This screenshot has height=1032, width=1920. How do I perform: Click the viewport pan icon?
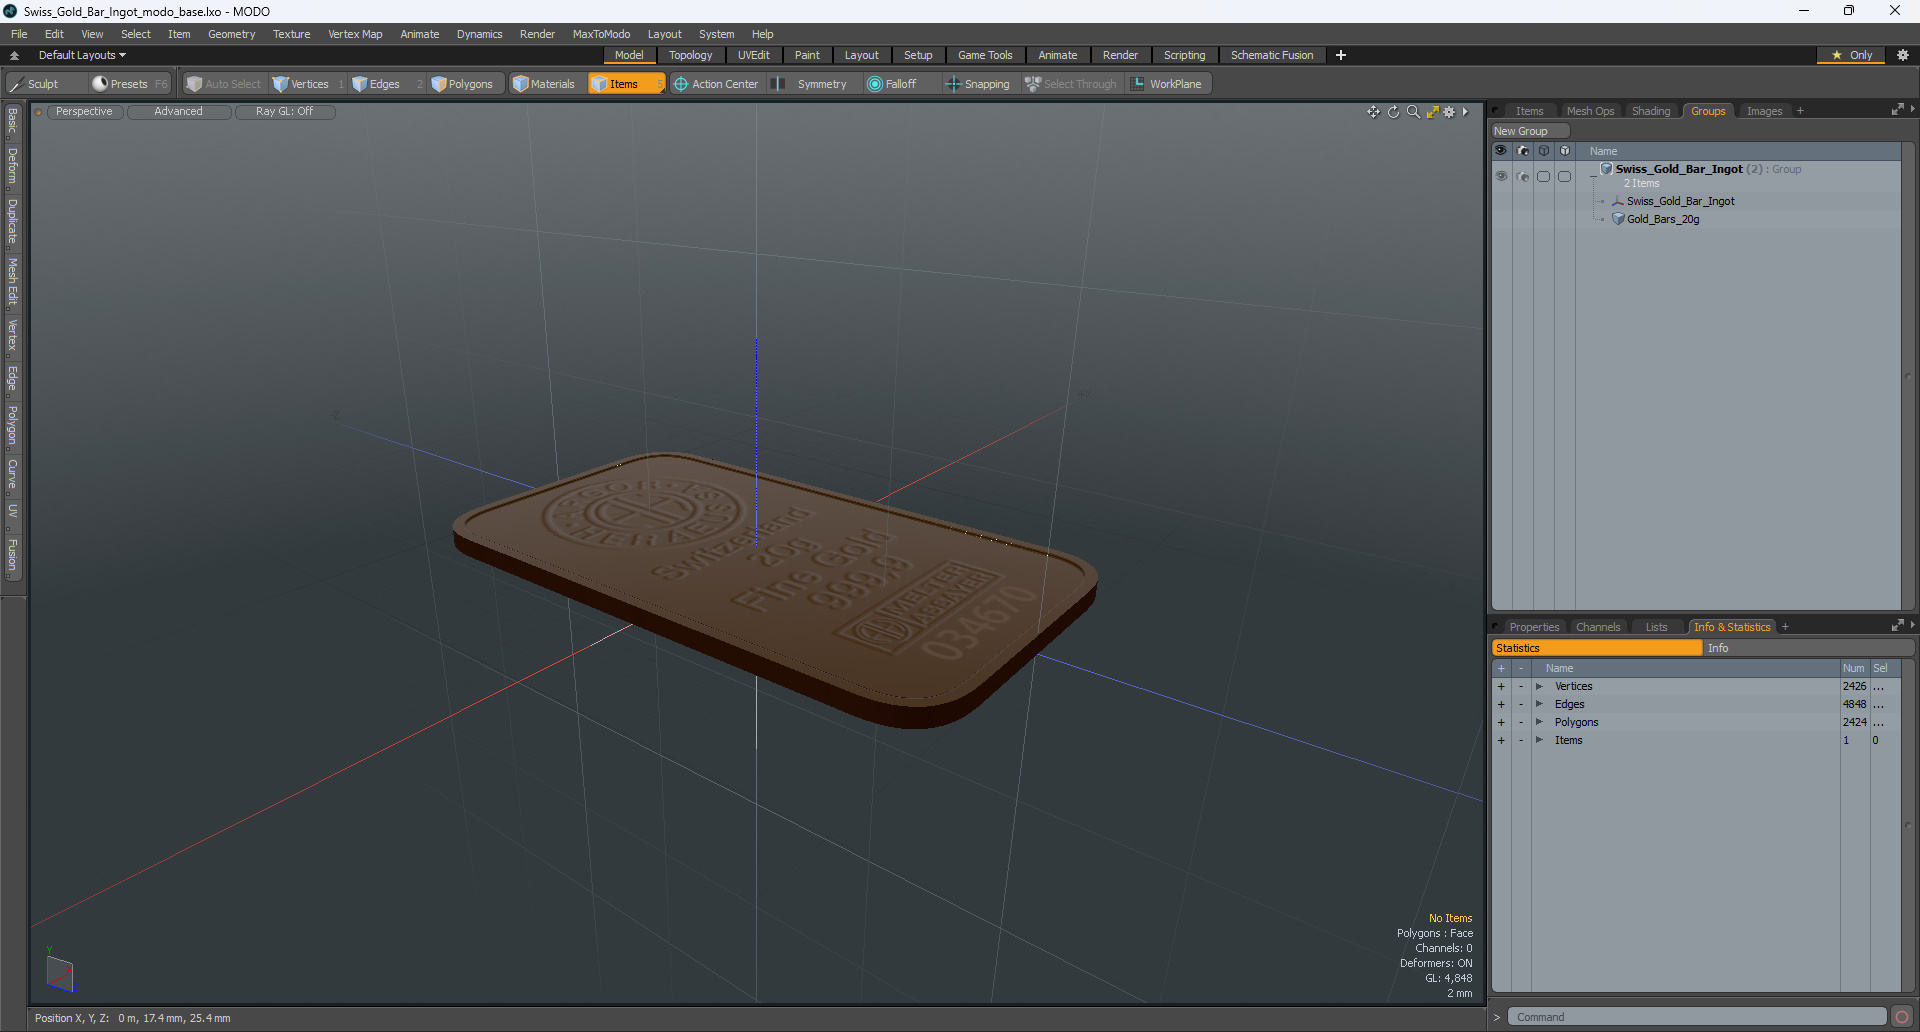(x=1373, y=112)
